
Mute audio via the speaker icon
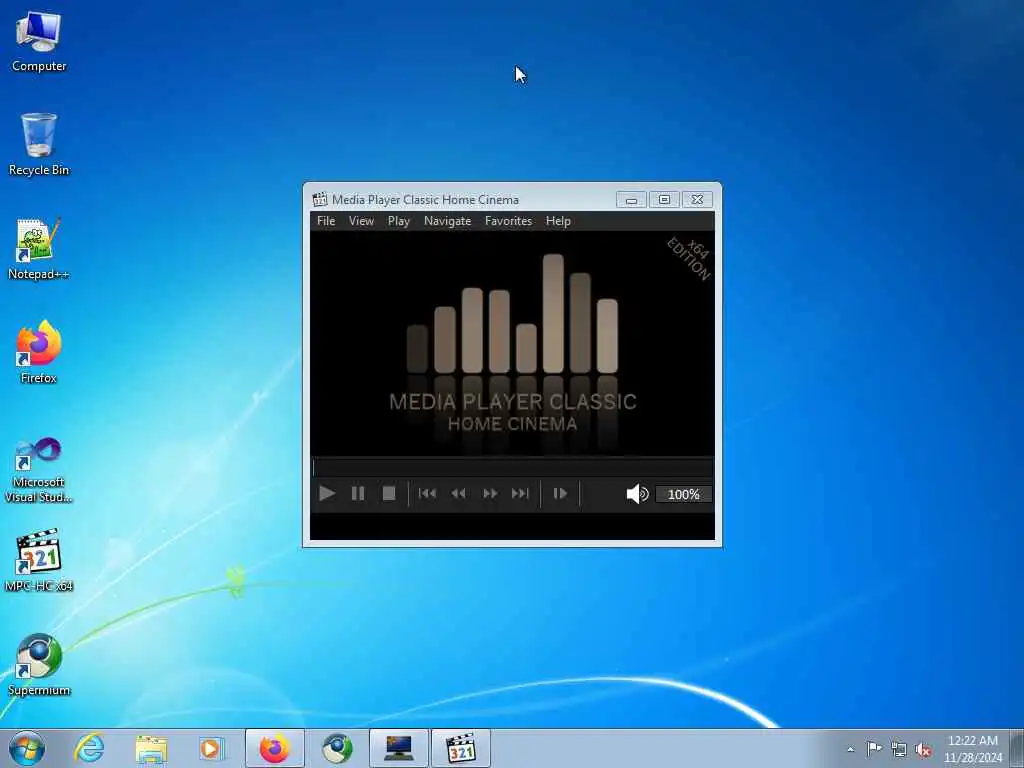click(637, 494)
